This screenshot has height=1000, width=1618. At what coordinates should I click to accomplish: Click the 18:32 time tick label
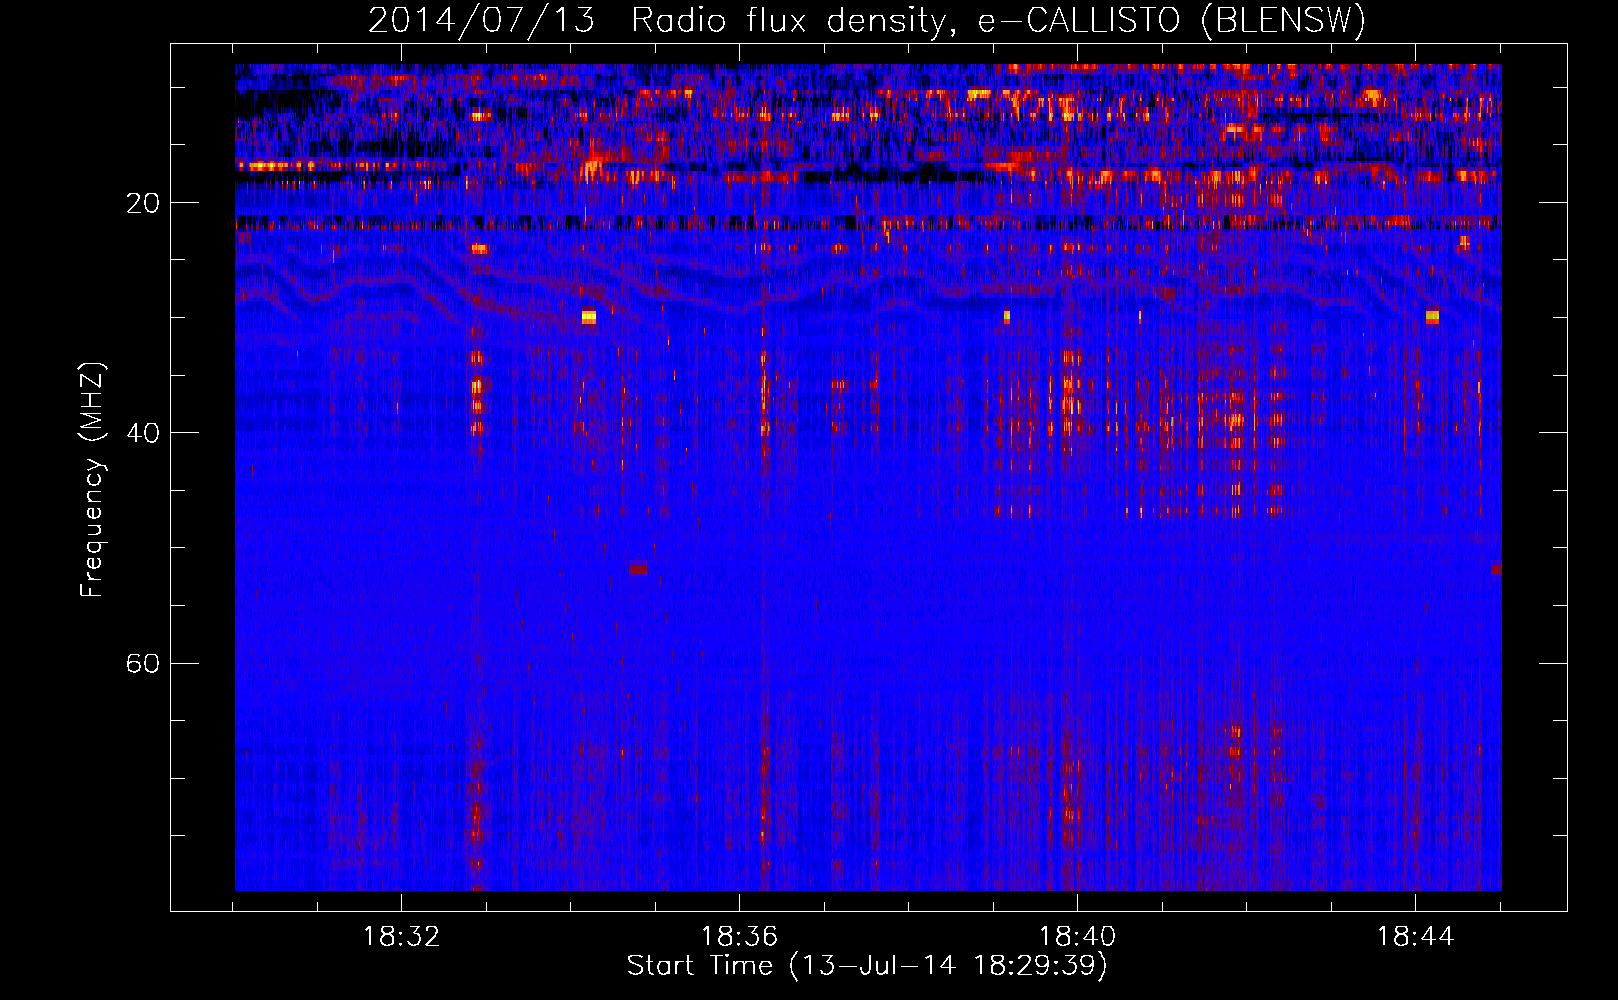pos(401,936)
